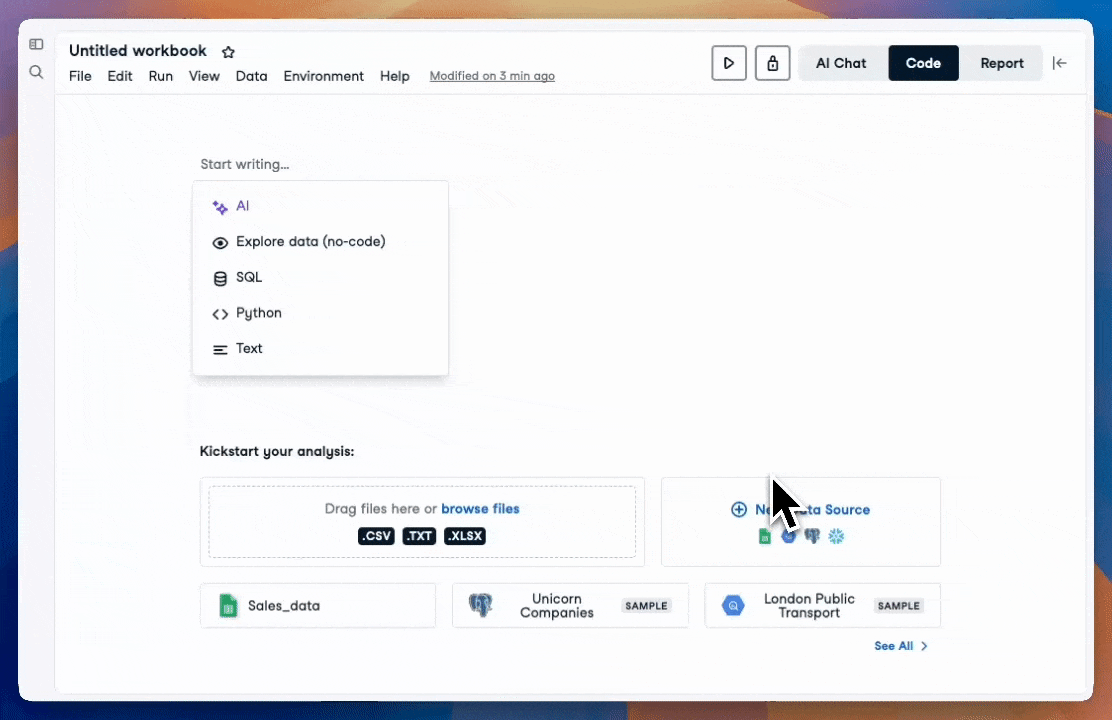Switch to the AI Chat tab
This screenshot has height=720, width=1112.
(841, 63)
